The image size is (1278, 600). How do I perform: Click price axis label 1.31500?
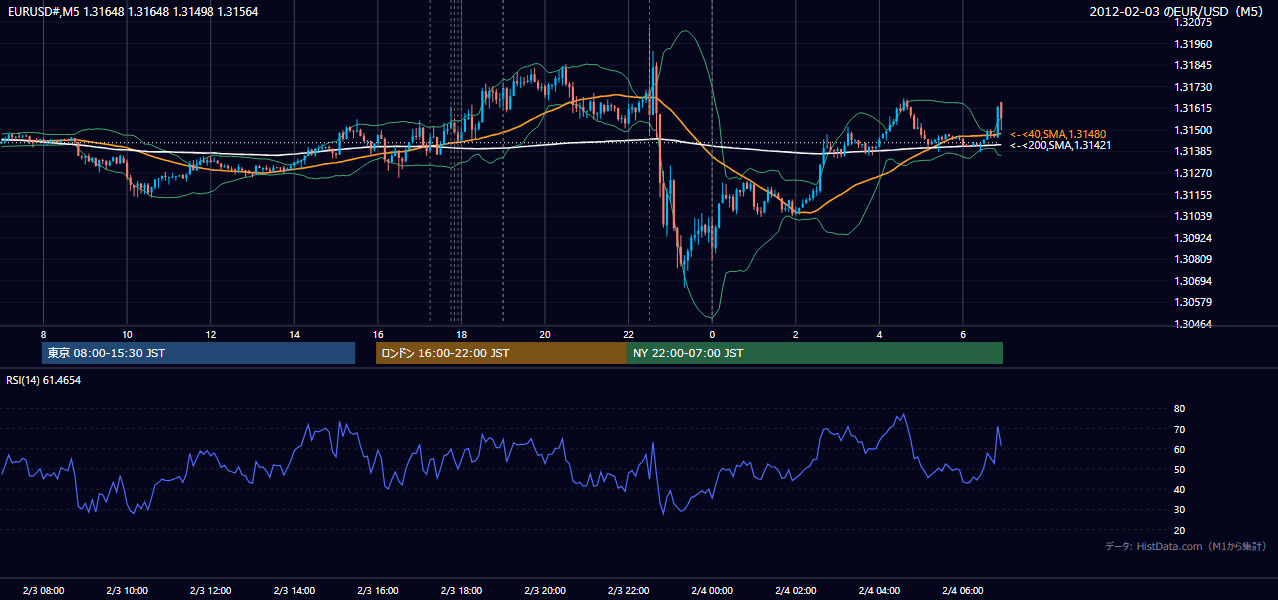click(1193, 130)
